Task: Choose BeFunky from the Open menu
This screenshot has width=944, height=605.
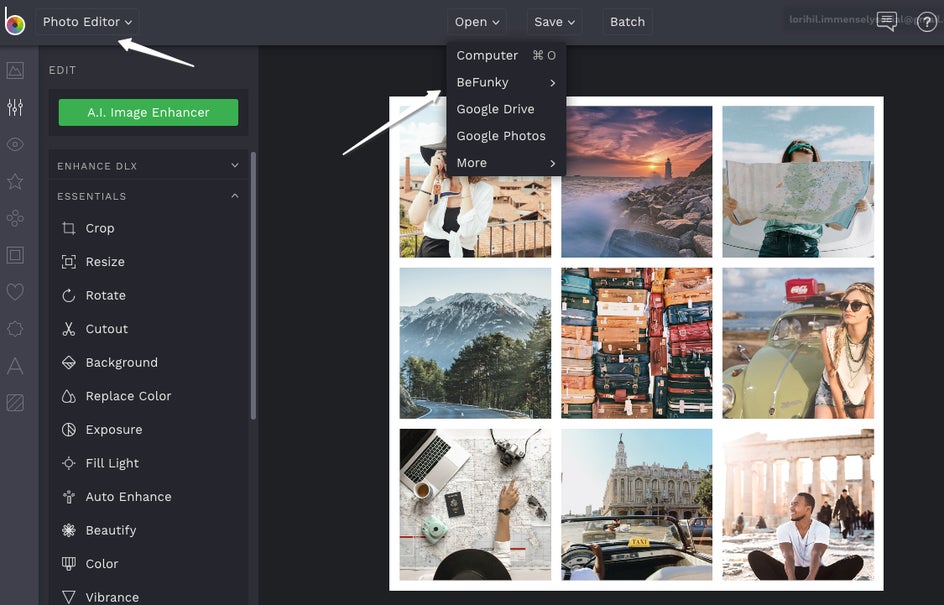Action: (x=506, y=82)
